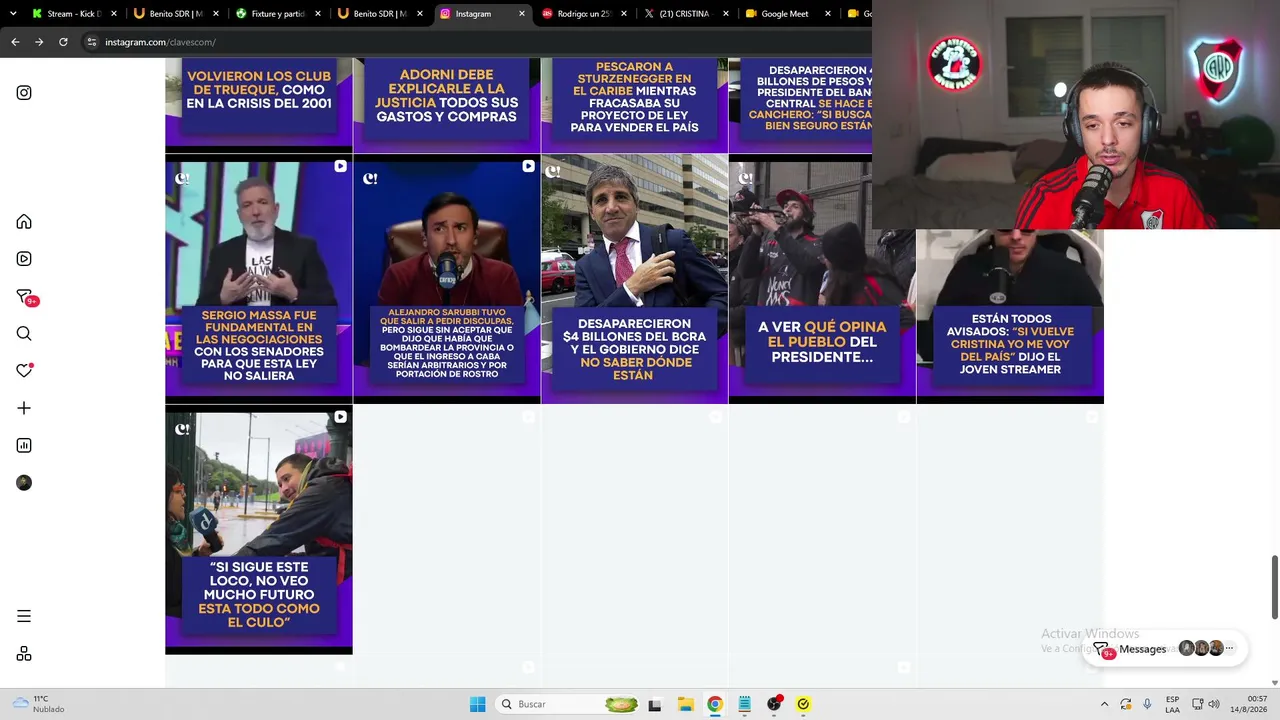The image size is (1280, 720).
Task: Open Instagram search from sidebar
Action: coord(24,334)
